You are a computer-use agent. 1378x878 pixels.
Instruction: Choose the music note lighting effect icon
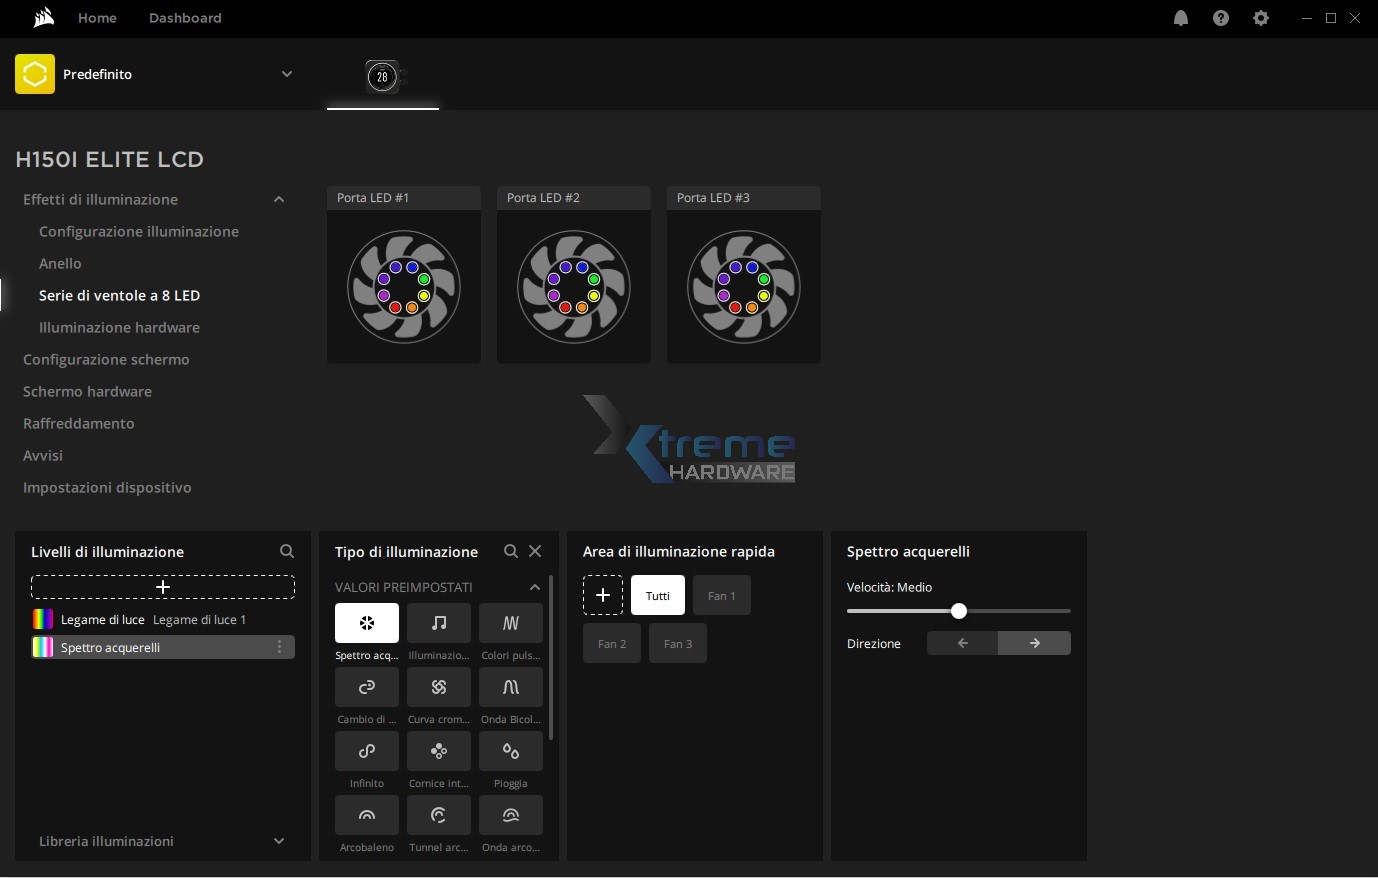[438, 623]
